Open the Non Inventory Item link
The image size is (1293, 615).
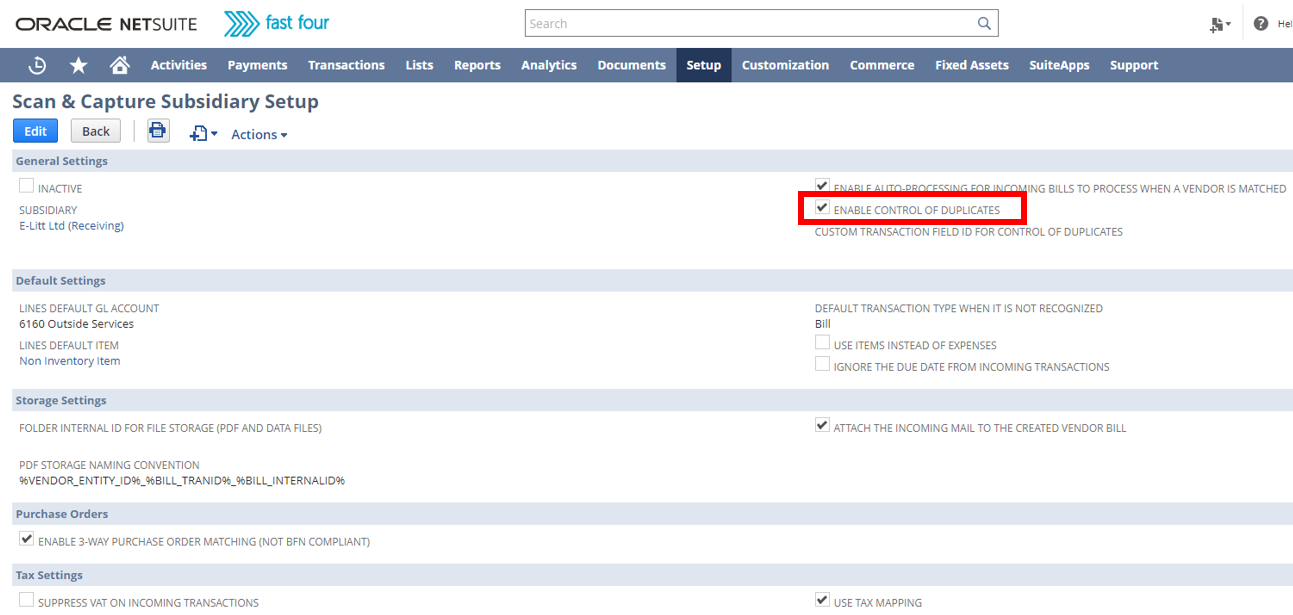point(70,361)
